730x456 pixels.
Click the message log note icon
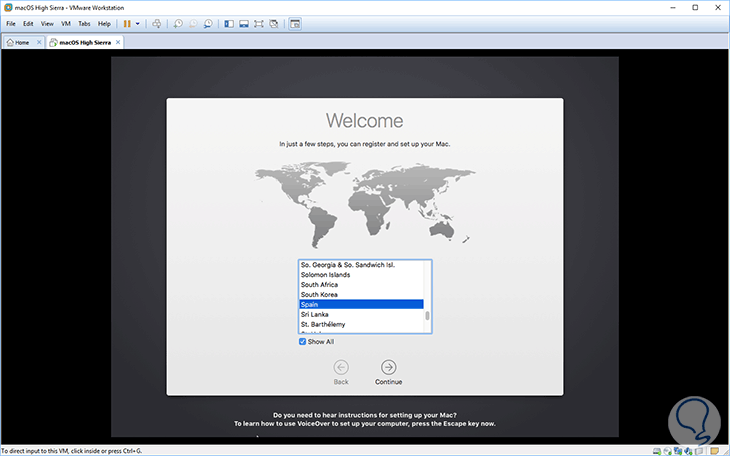(714, 451)
